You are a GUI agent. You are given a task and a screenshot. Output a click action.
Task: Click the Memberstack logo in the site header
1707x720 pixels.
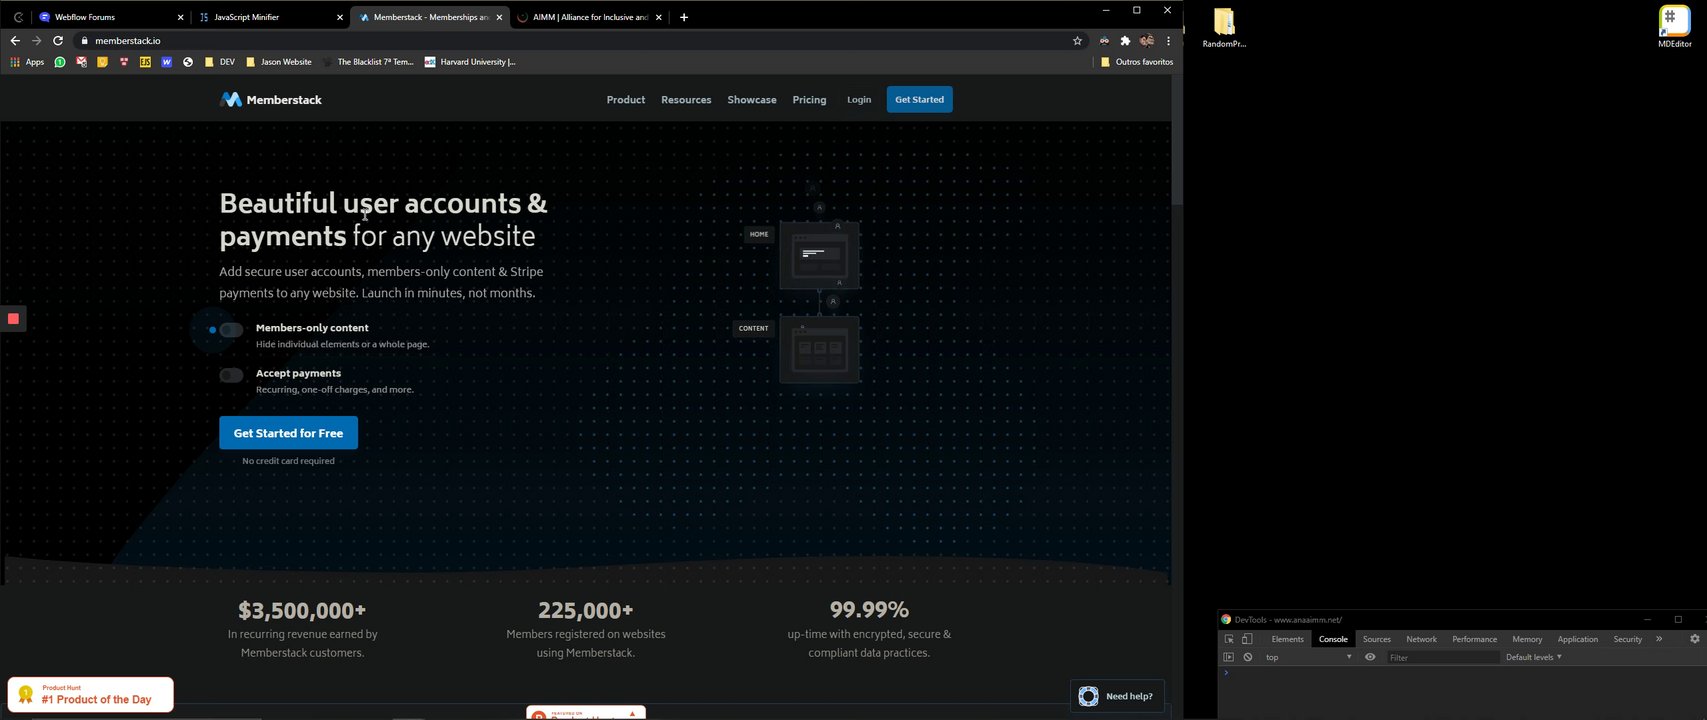[x=271, y=99]
